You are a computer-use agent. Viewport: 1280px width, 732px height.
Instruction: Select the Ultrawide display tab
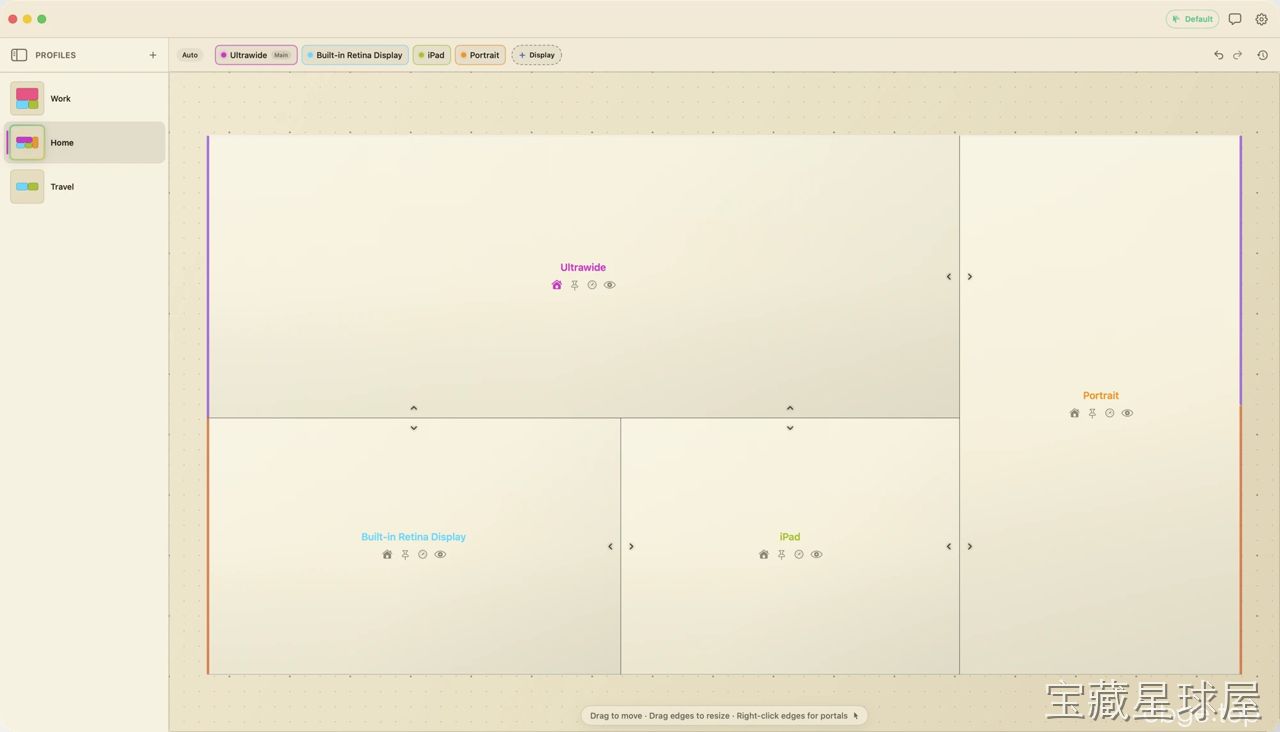[x=256, y=55]
